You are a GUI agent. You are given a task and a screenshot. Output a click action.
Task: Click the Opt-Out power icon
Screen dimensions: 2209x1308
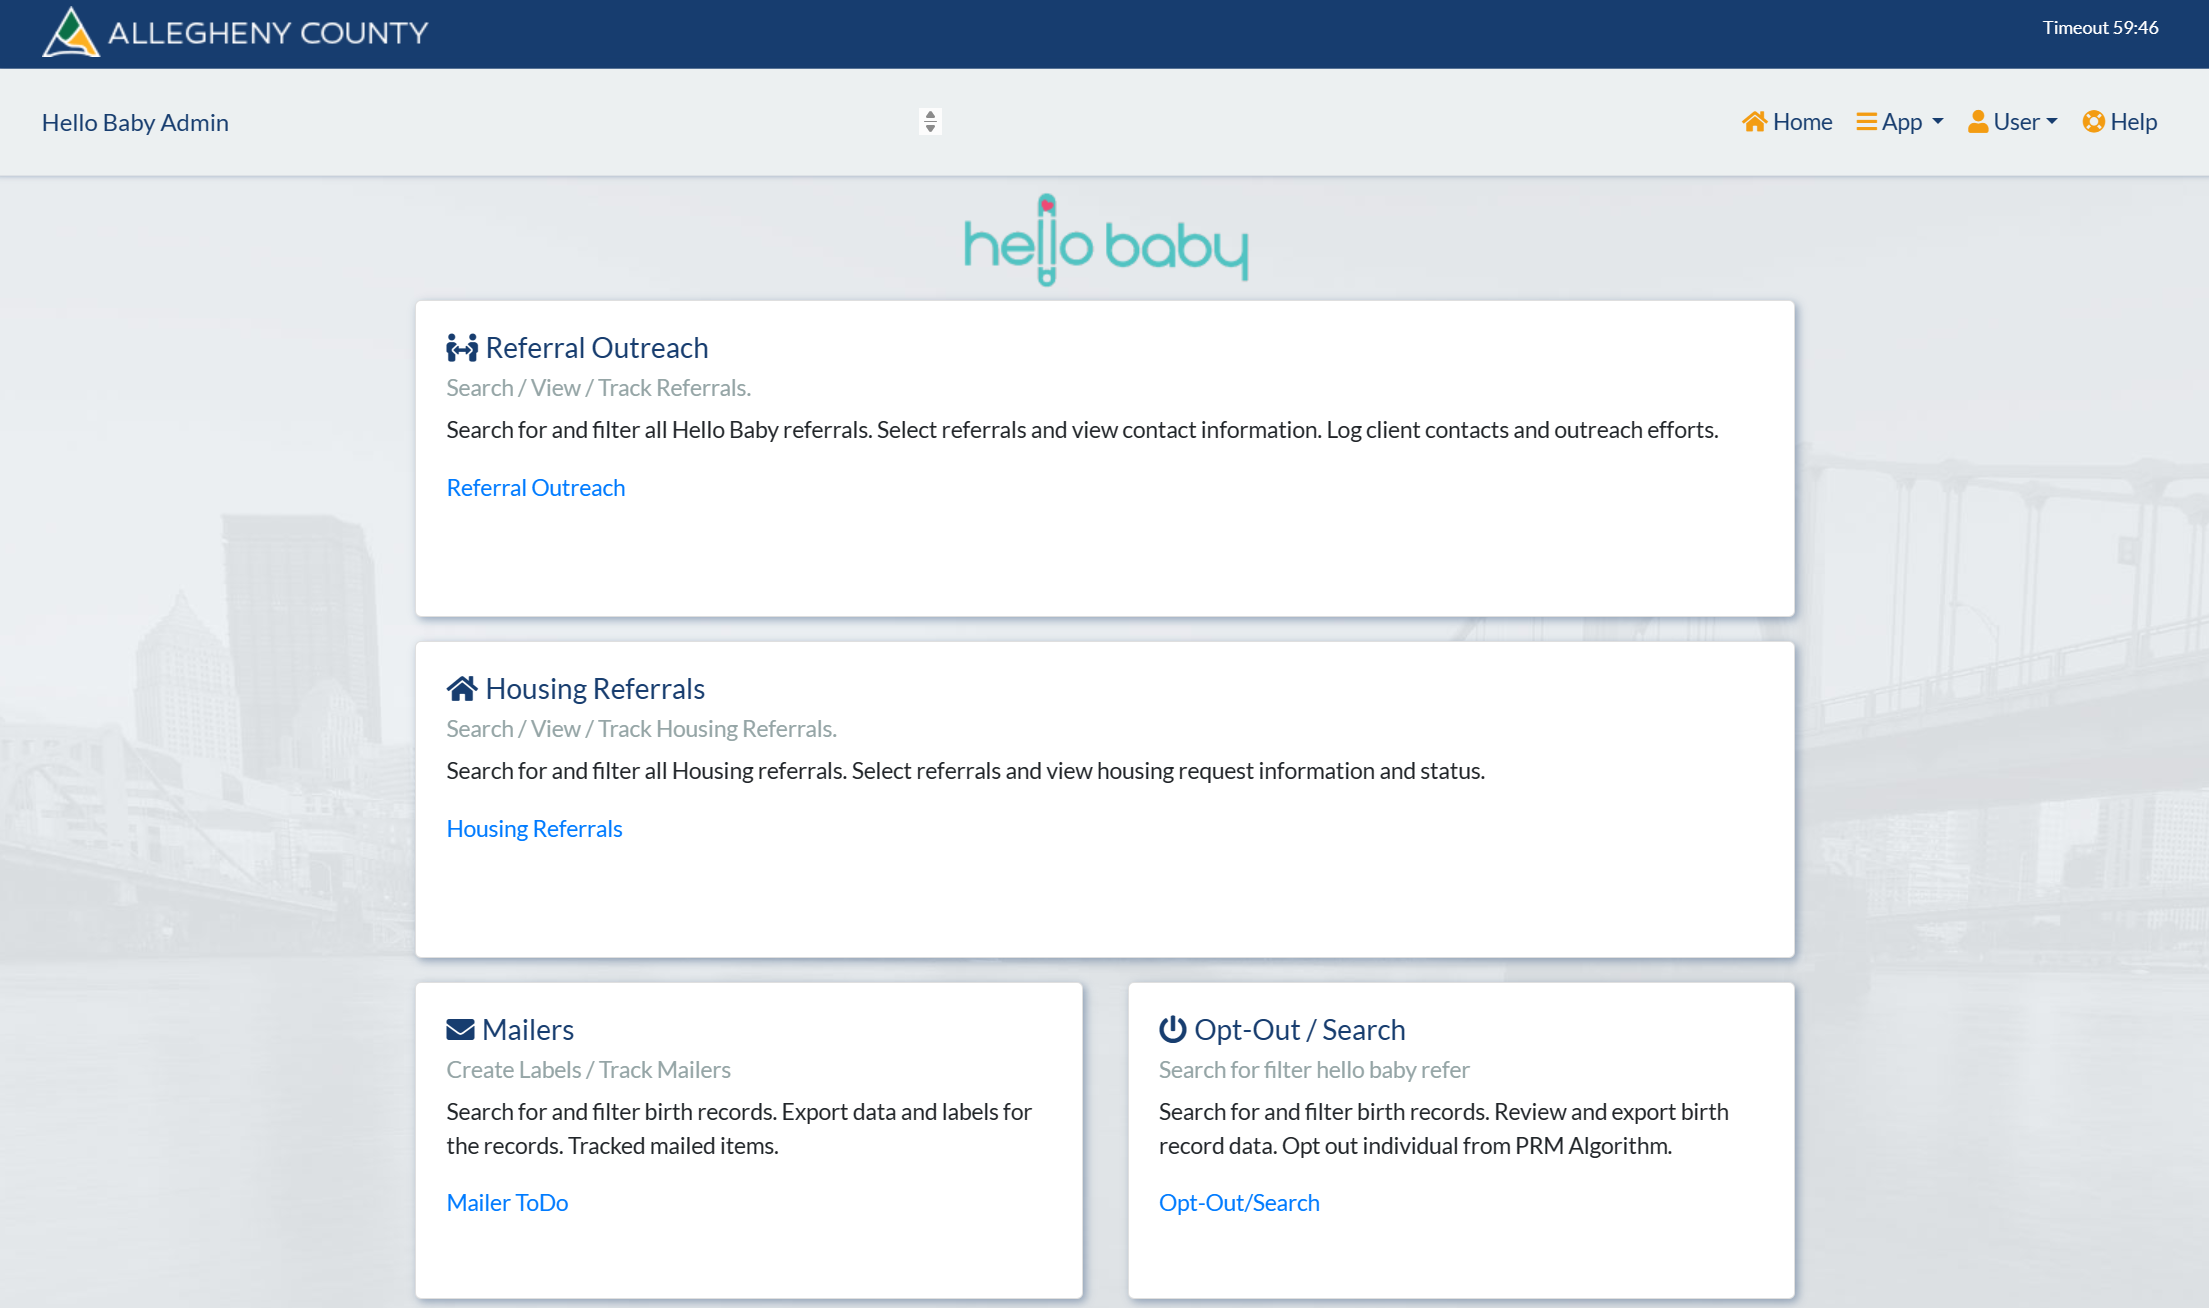pyautogui.click(x=1173, y=1029)
